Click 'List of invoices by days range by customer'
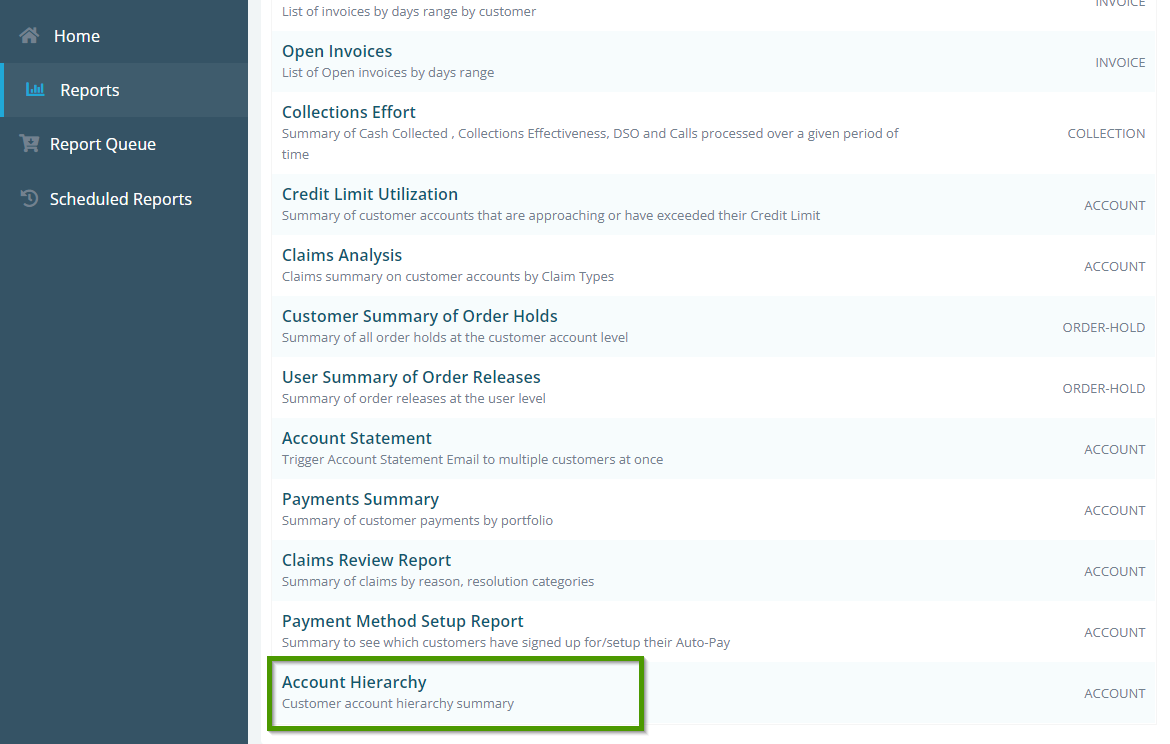This screenshot has height=744, width=1170. 409,11
